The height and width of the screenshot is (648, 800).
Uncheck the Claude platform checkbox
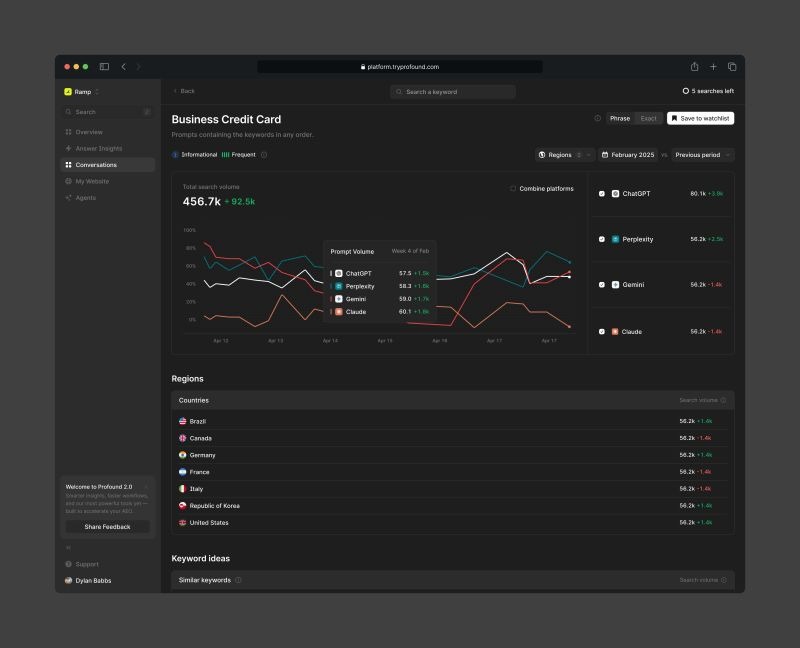[x=602, y=332]
